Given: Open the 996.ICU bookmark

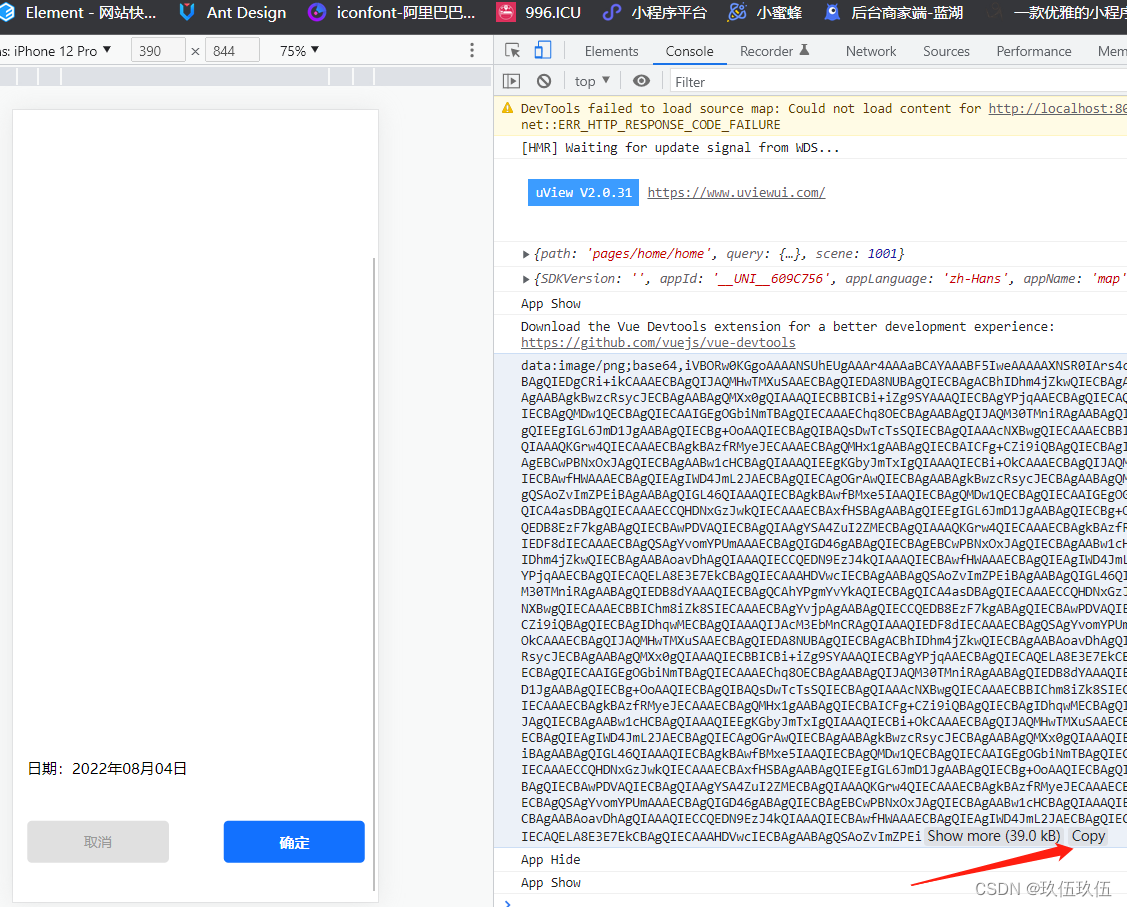Looking at the screenshot, I should coord(538,13).
